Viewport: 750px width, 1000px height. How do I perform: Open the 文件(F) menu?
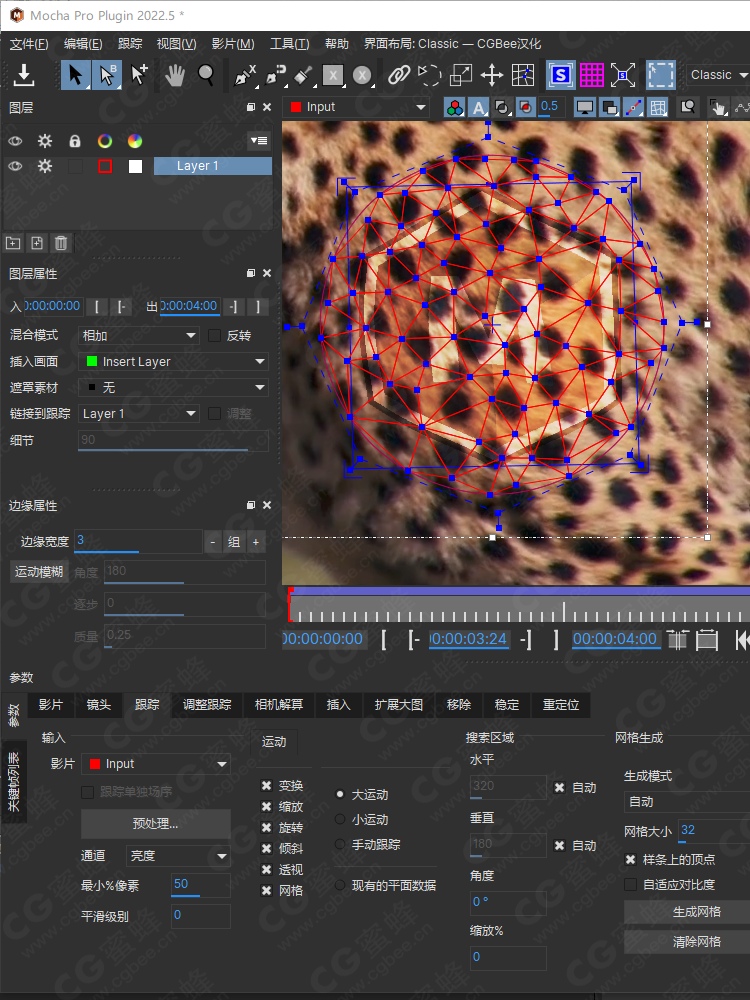[x=29, y=44]
